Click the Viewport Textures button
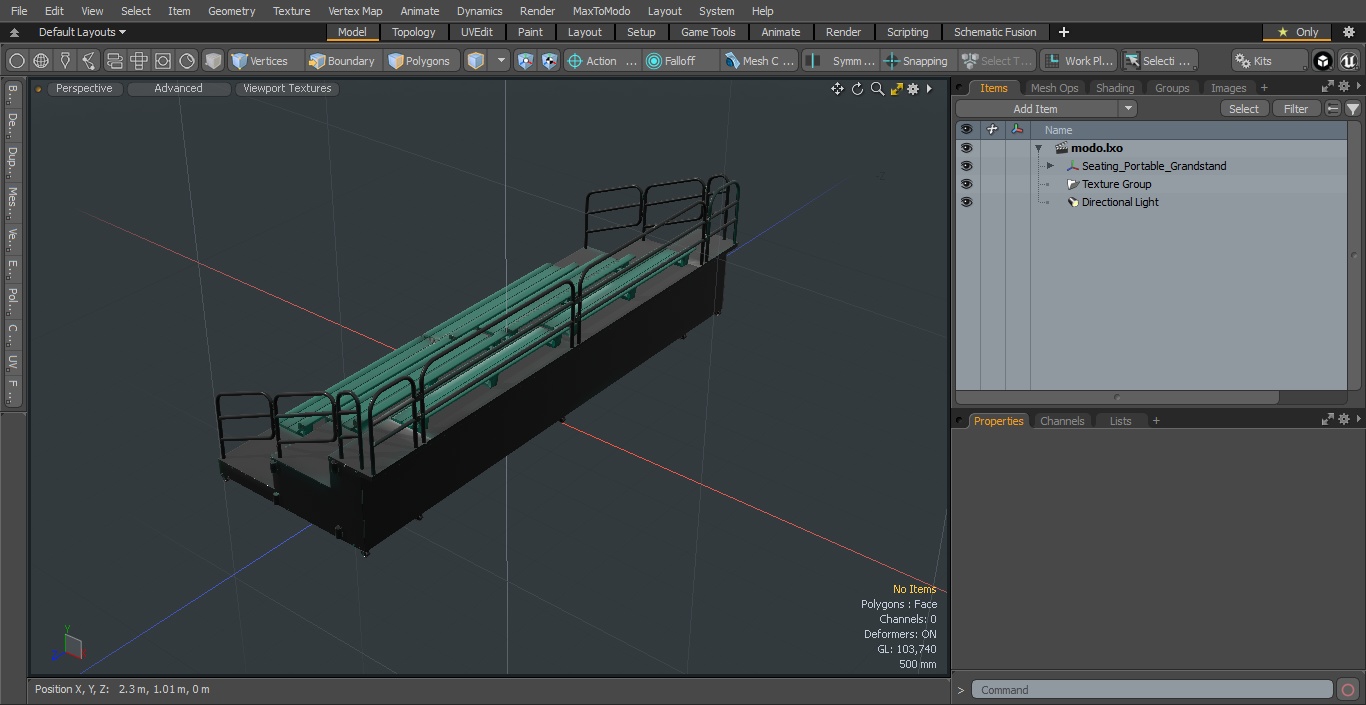 [287, 88]
